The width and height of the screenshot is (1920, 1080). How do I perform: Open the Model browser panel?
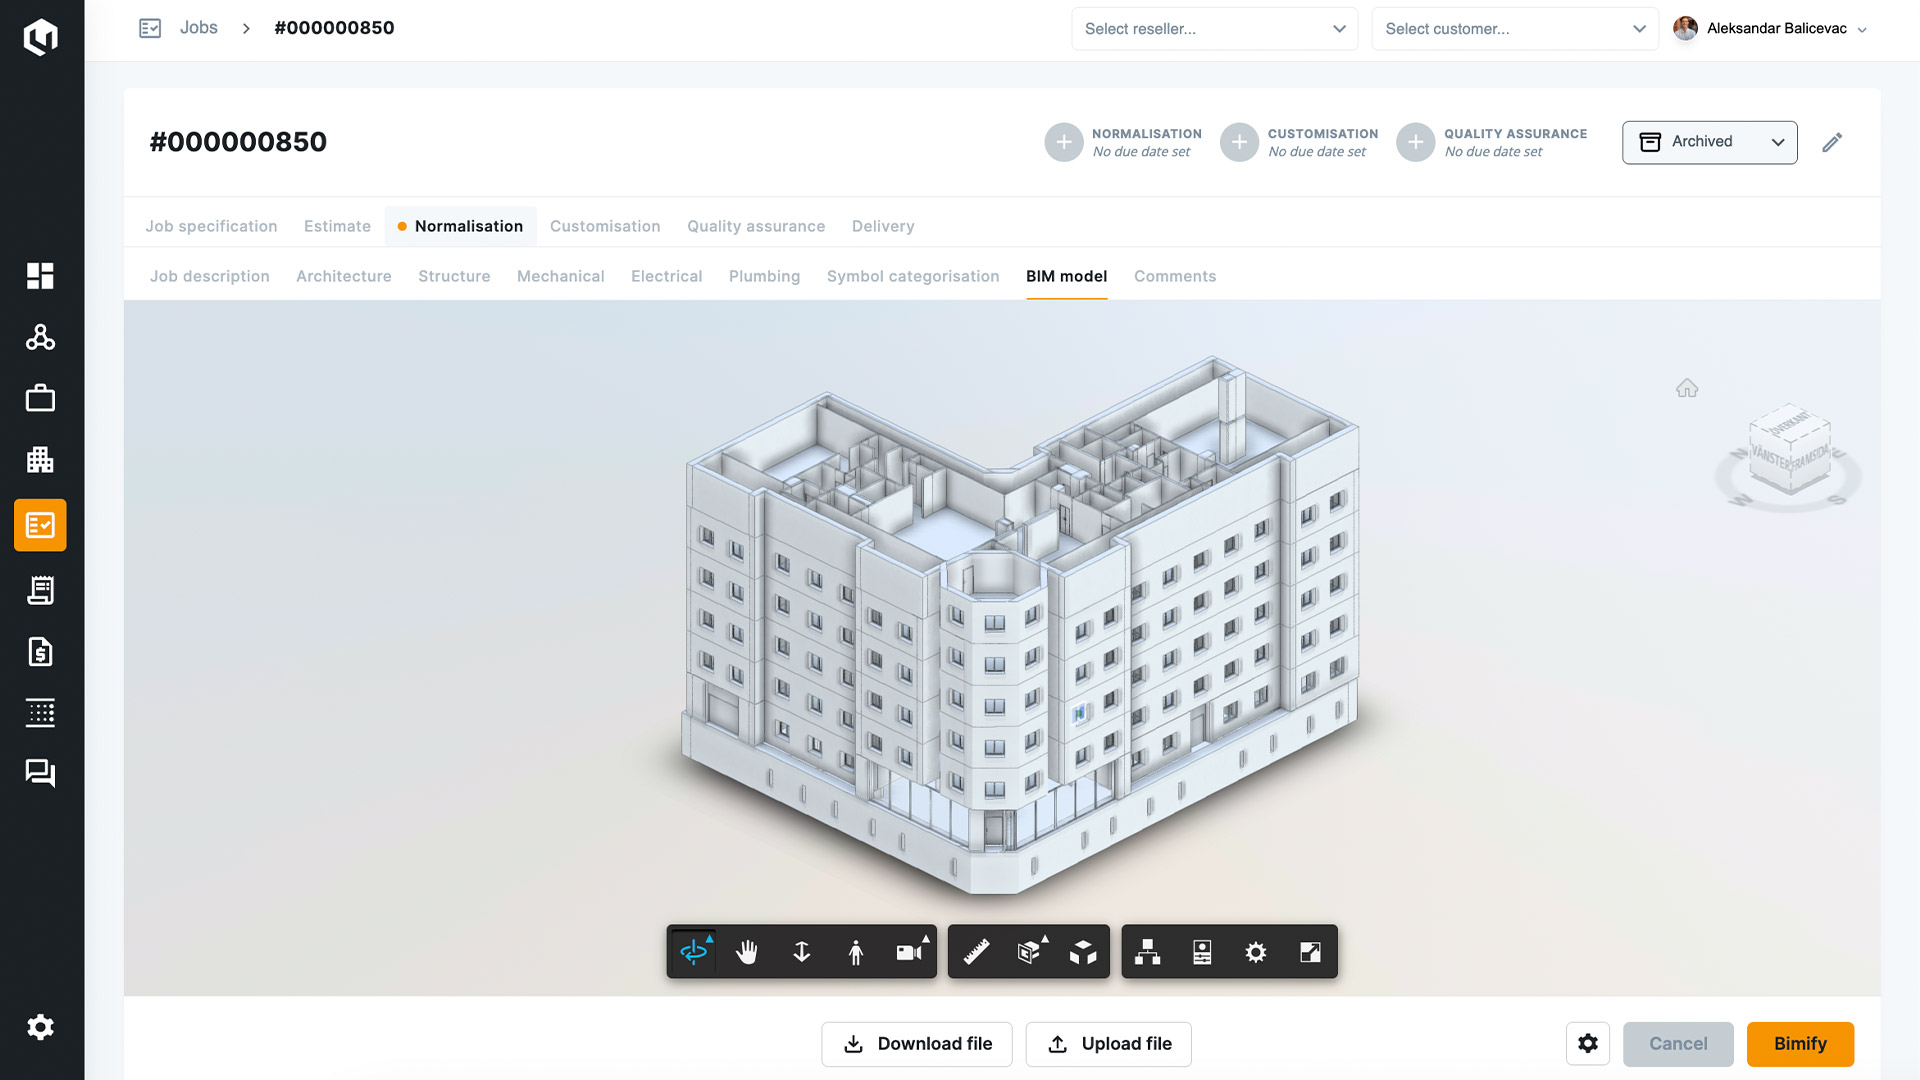1148,952
